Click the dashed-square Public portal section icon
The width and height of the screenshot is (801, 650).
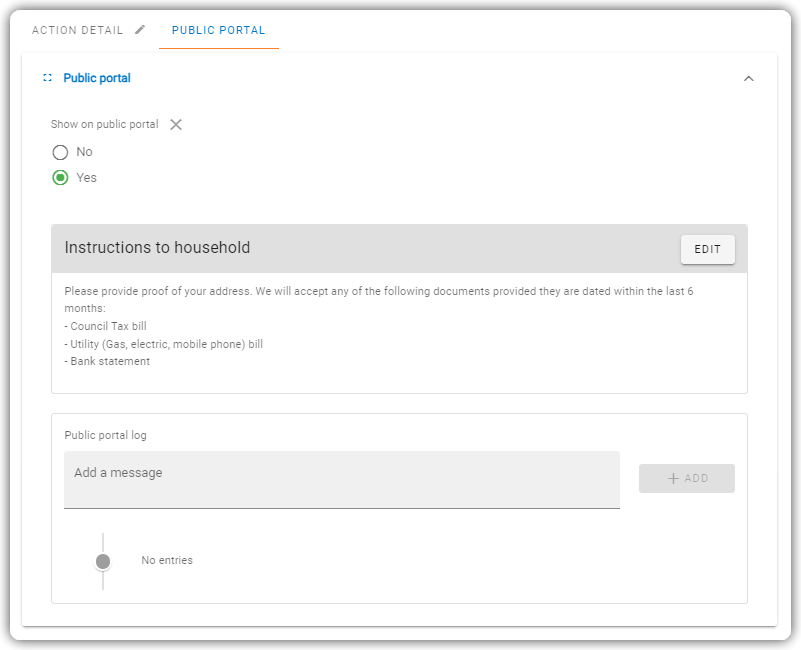click(48, 78)
